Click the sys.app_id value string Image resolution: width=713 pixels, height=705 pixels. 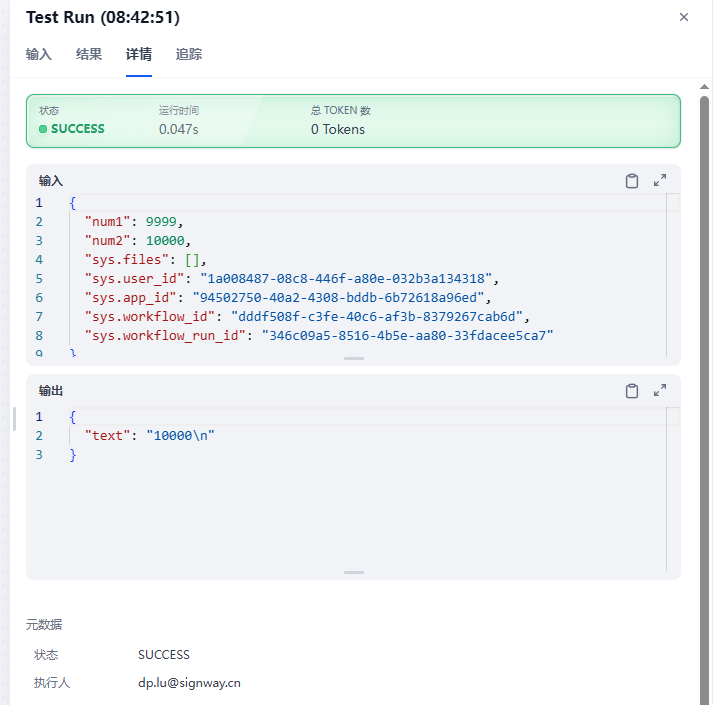[338, 298]
